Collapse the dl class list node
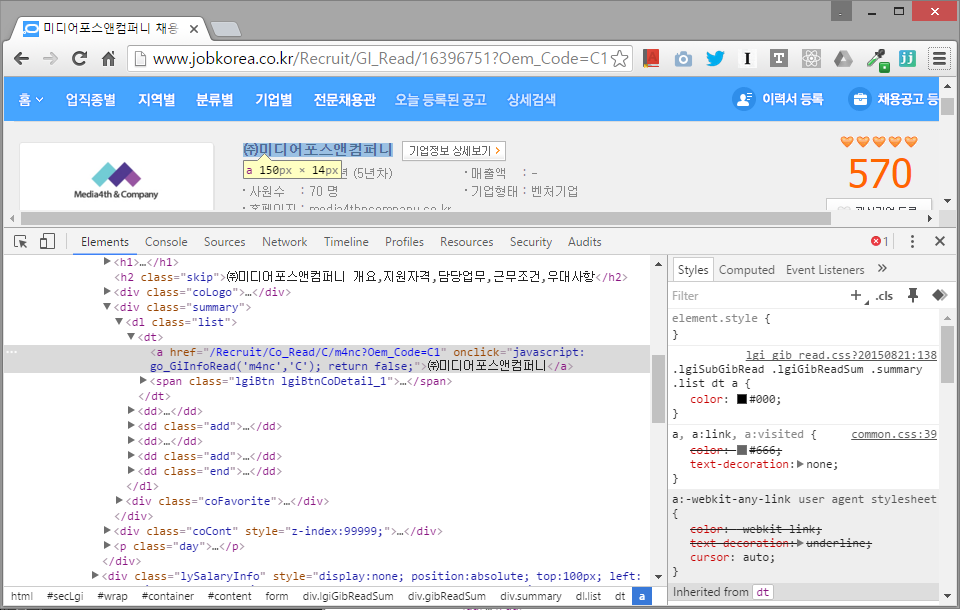 point(119,322)
